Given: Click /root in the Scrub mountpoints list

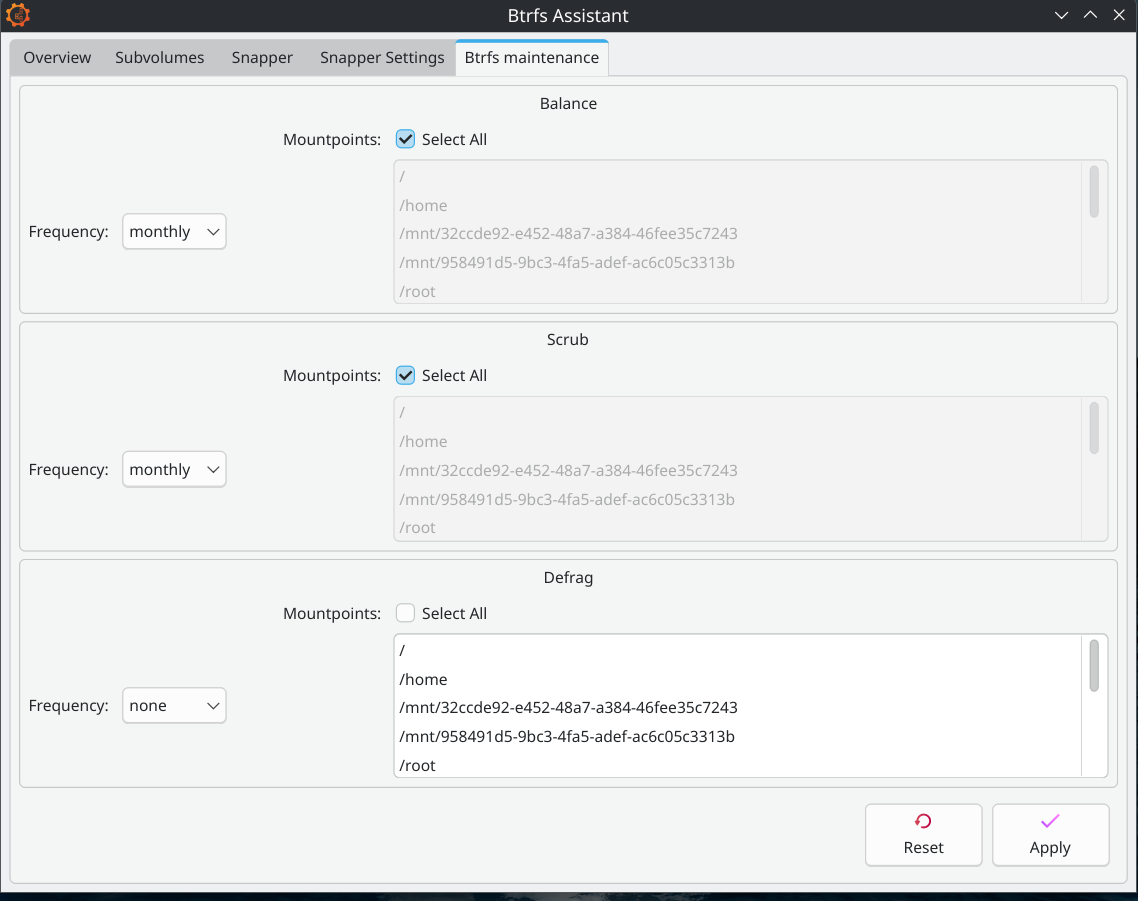Looking at the screenshot, I should [x=738, y=528].
